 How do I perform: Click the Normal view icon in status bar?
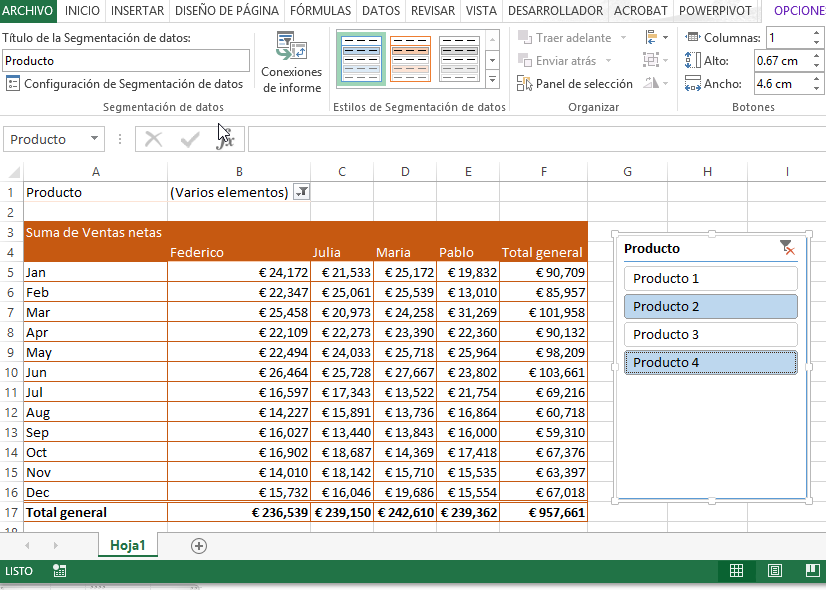[x=737, y=570]
